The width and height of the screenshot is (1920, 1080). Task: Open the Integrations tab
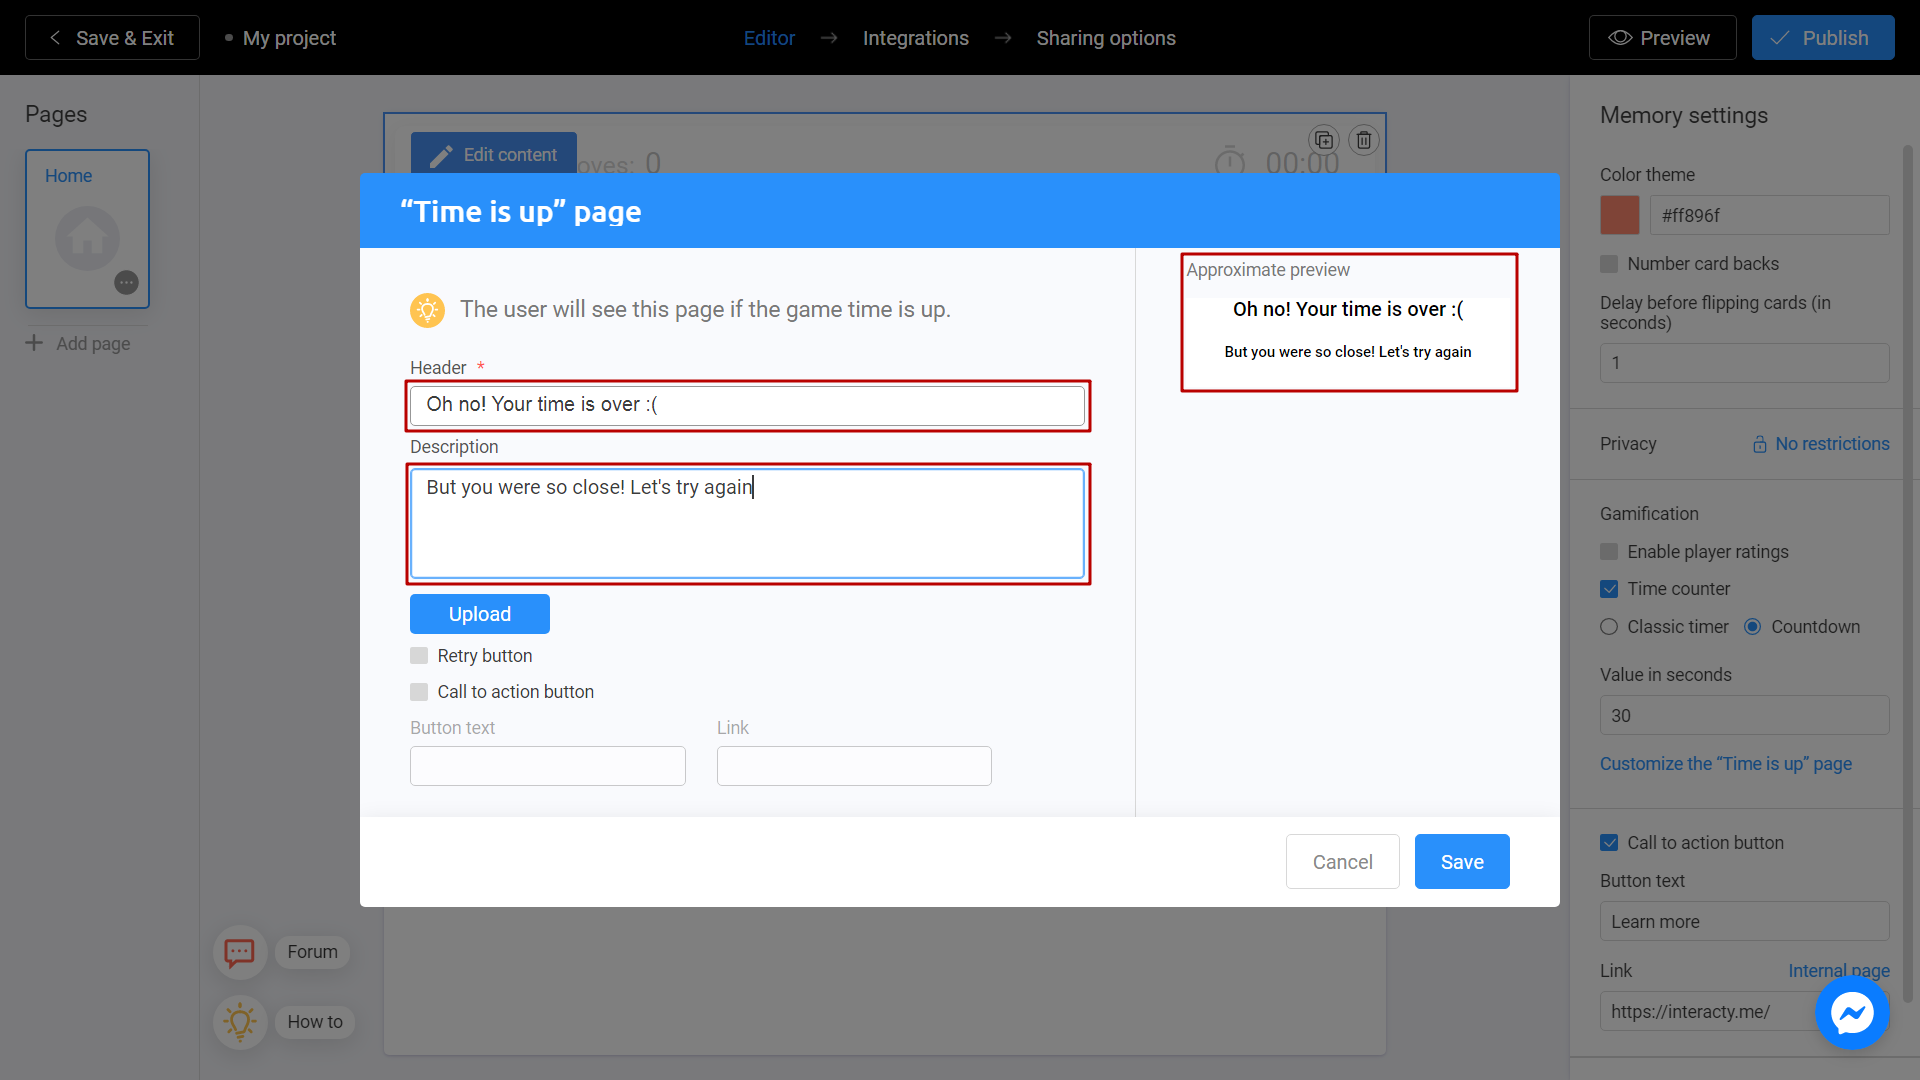point(915,37)
